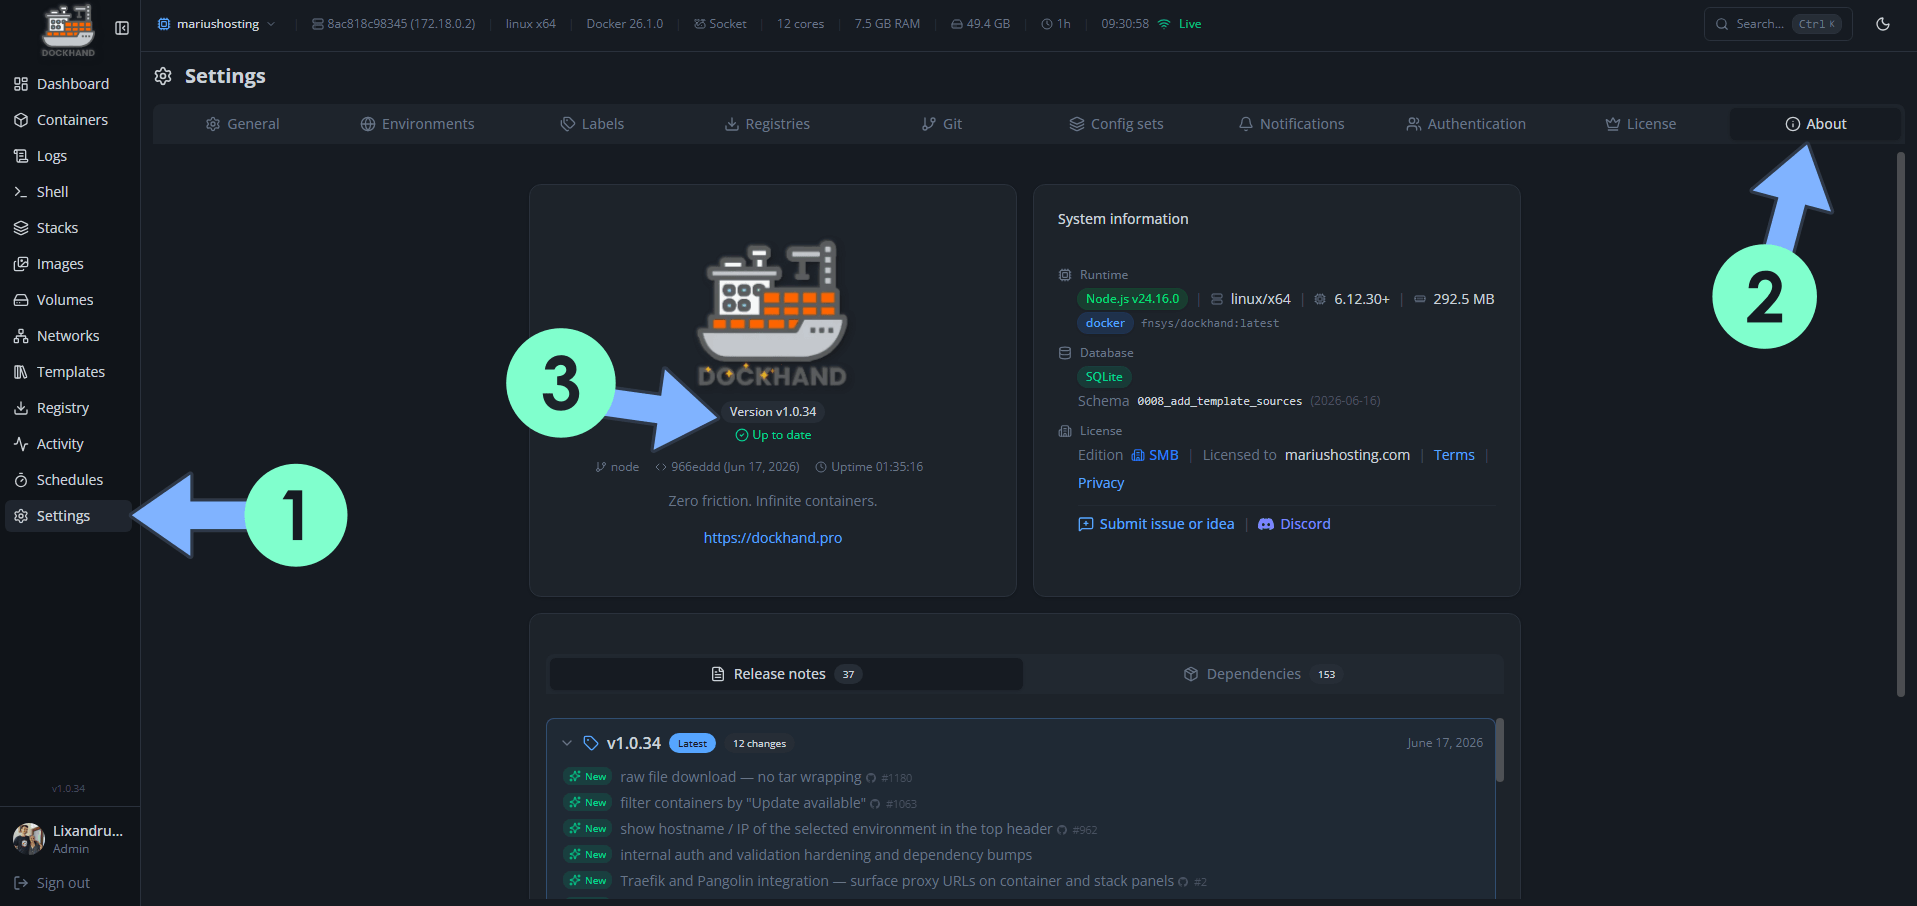Click the docker runtime badge
The height and width of the screenshot is (906, 1917).
(1105, 323)
